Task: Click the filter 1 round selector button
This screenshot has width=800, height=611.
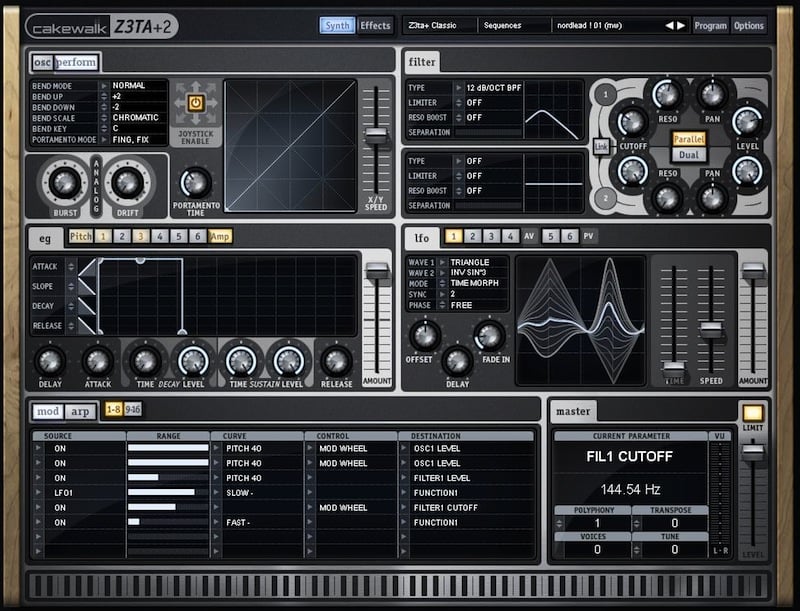Action: point(606,94)
